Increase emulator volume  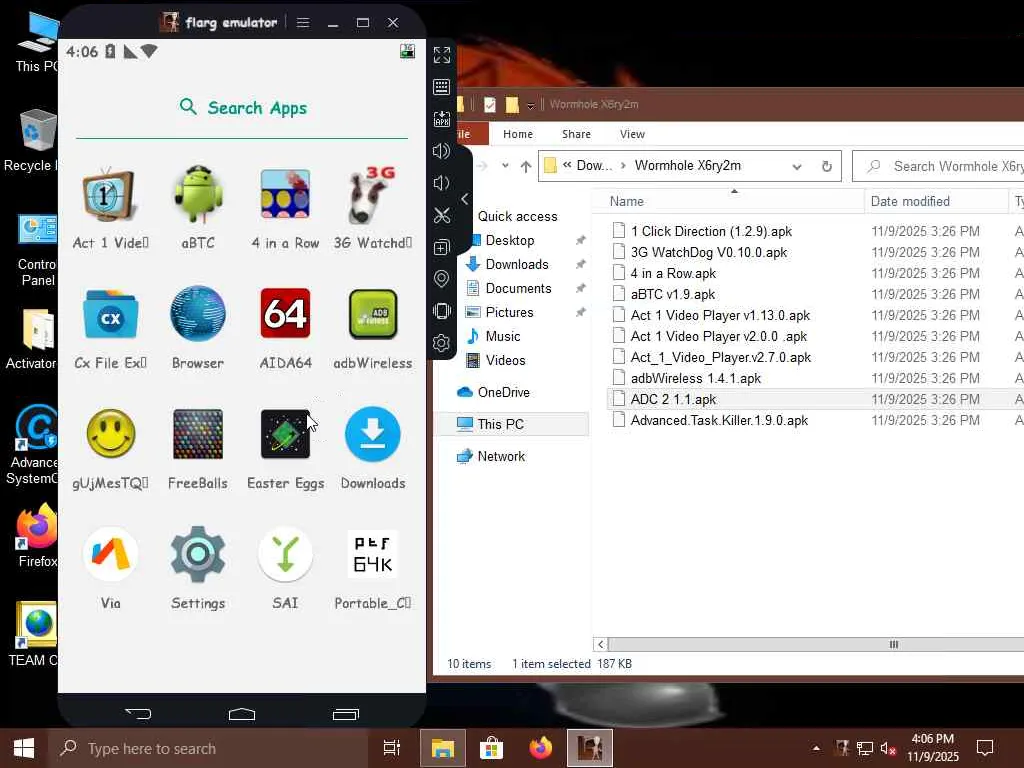(442, 151)
